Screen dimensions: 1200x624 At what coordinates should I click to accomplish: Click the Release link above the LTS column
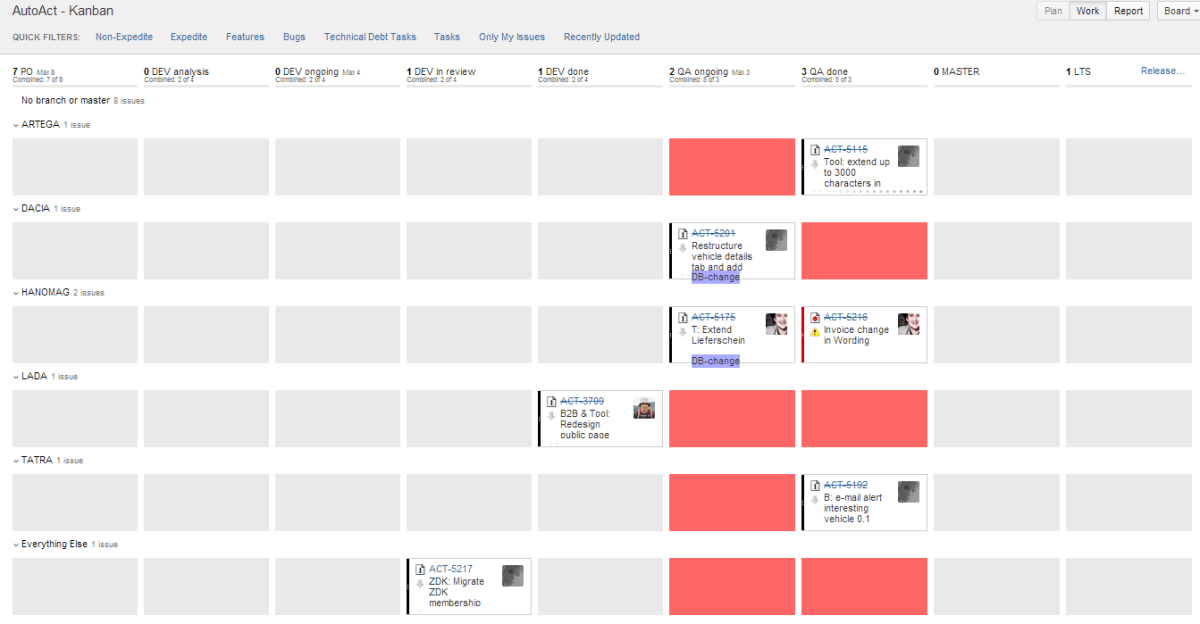tap(1162, 71)
